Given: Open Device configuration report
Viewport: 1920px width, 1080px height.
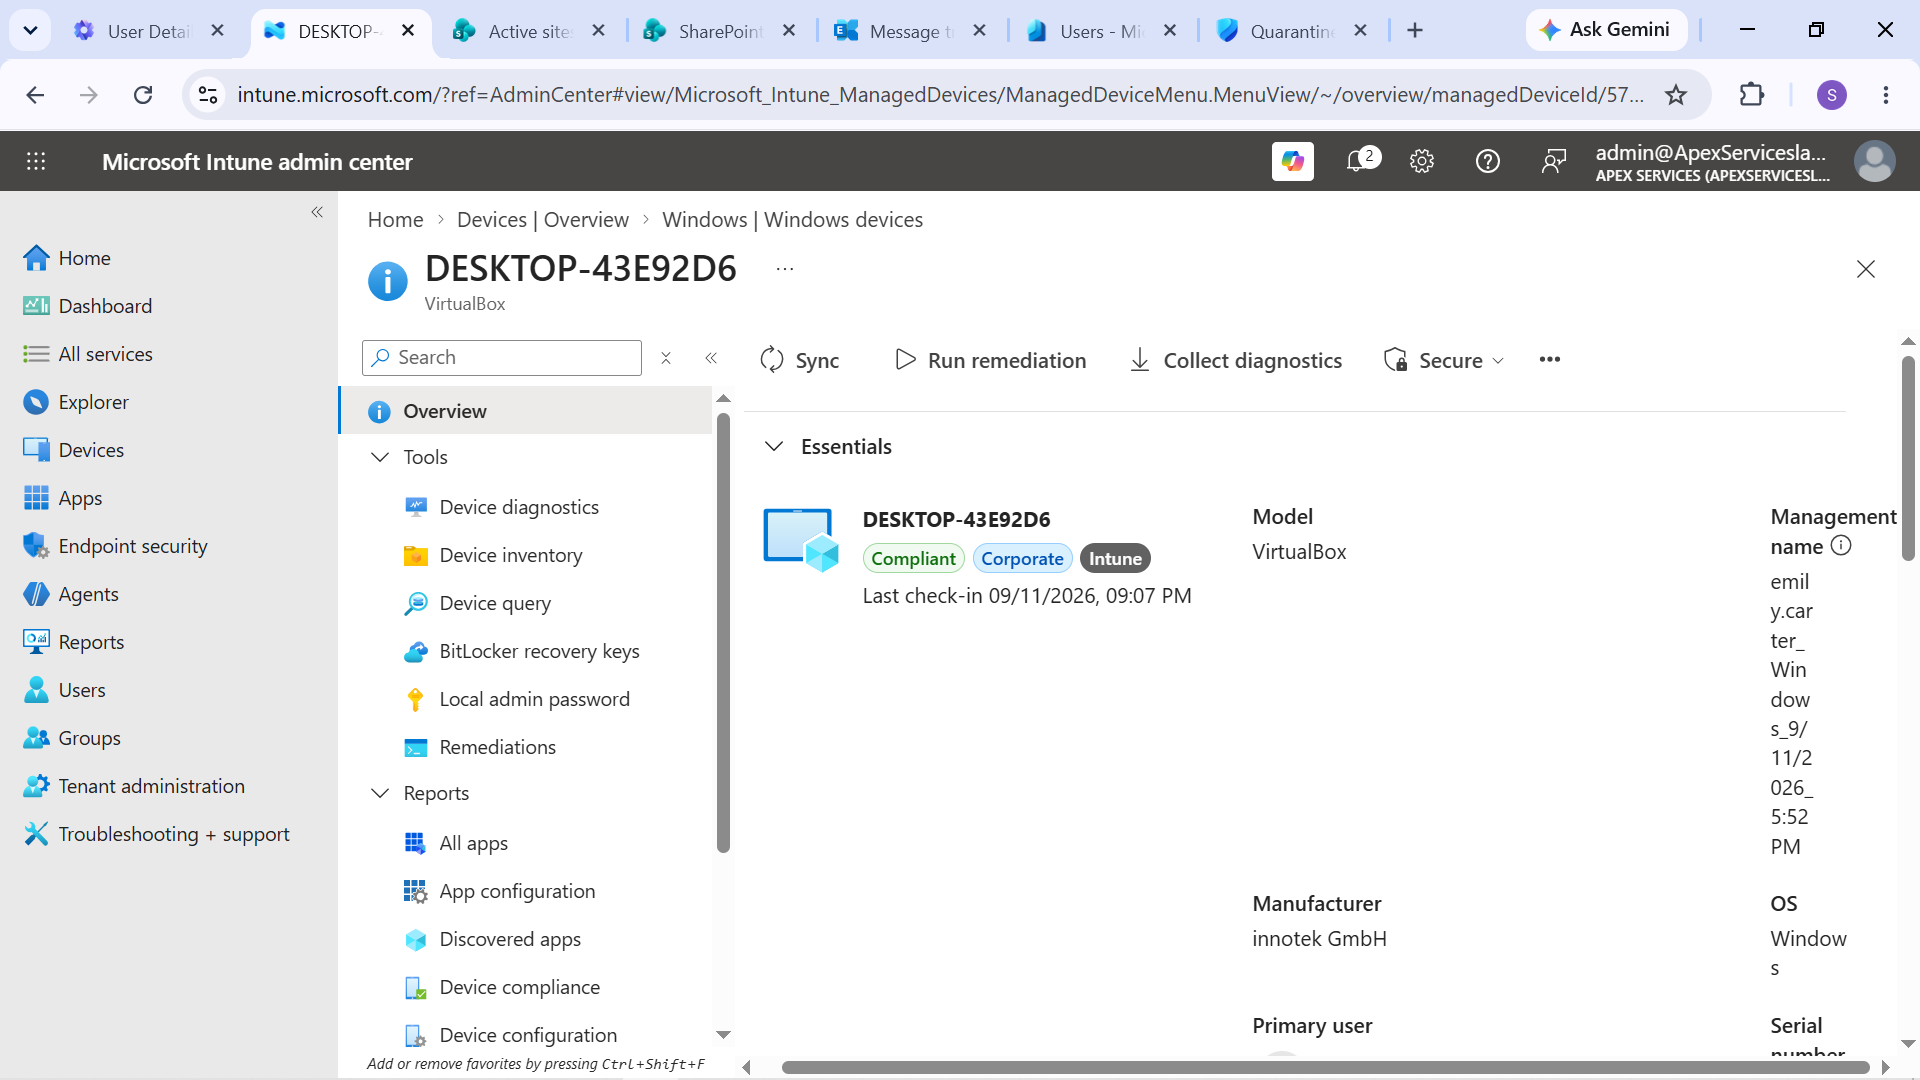Looking at the screenshot, I should click(528, 1035).
